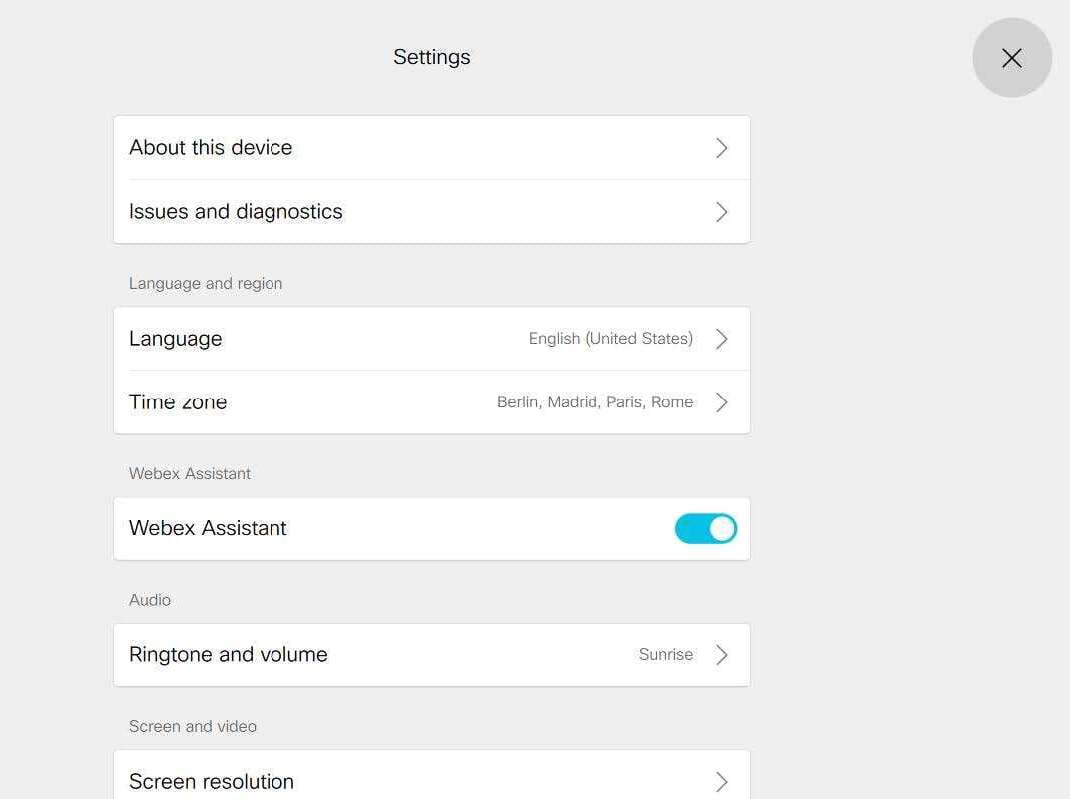
Task: Click the chevron for Issues and diagnostics
Action: [721, 212]
